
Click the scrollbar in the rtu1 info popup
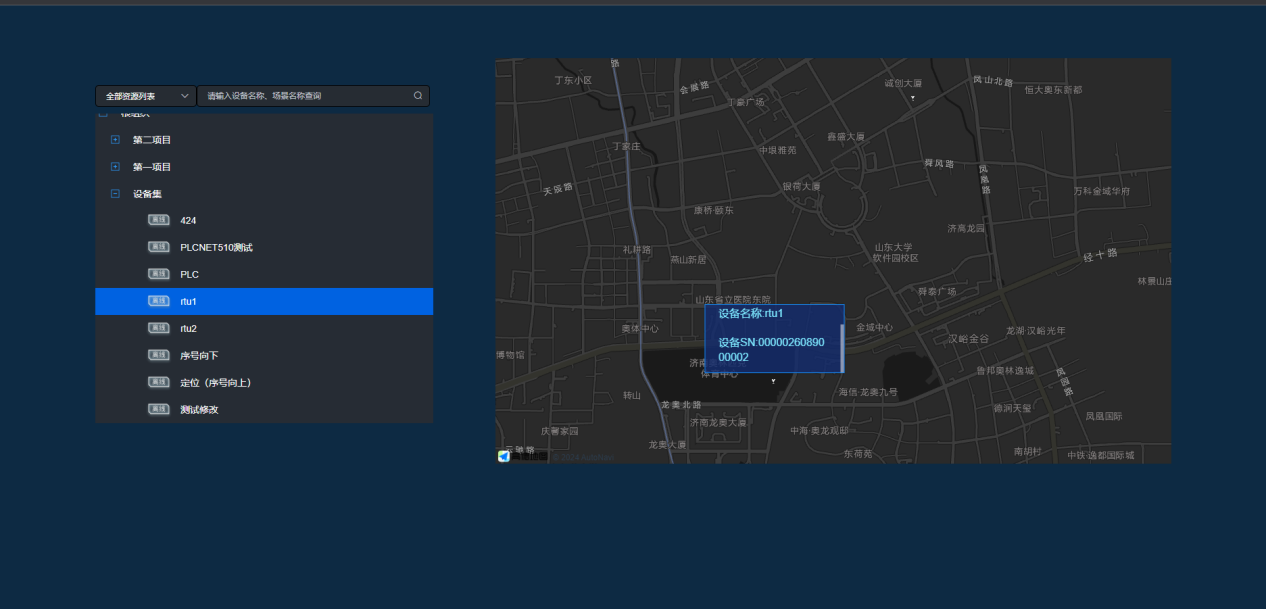(842, 346)
